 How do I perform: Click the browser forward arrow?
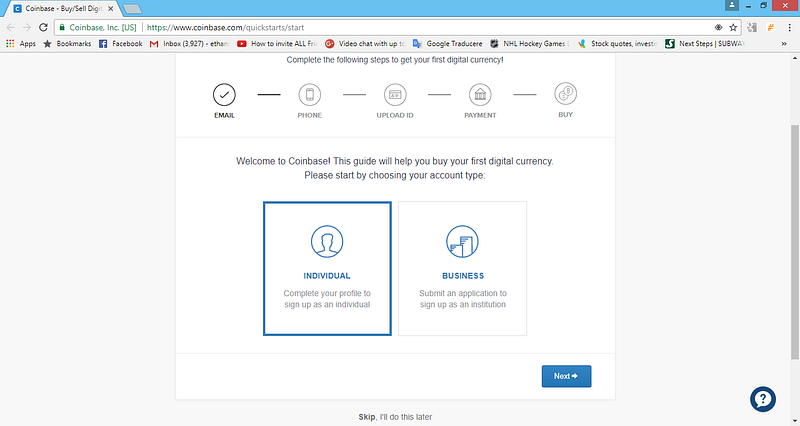click(27, 28)
